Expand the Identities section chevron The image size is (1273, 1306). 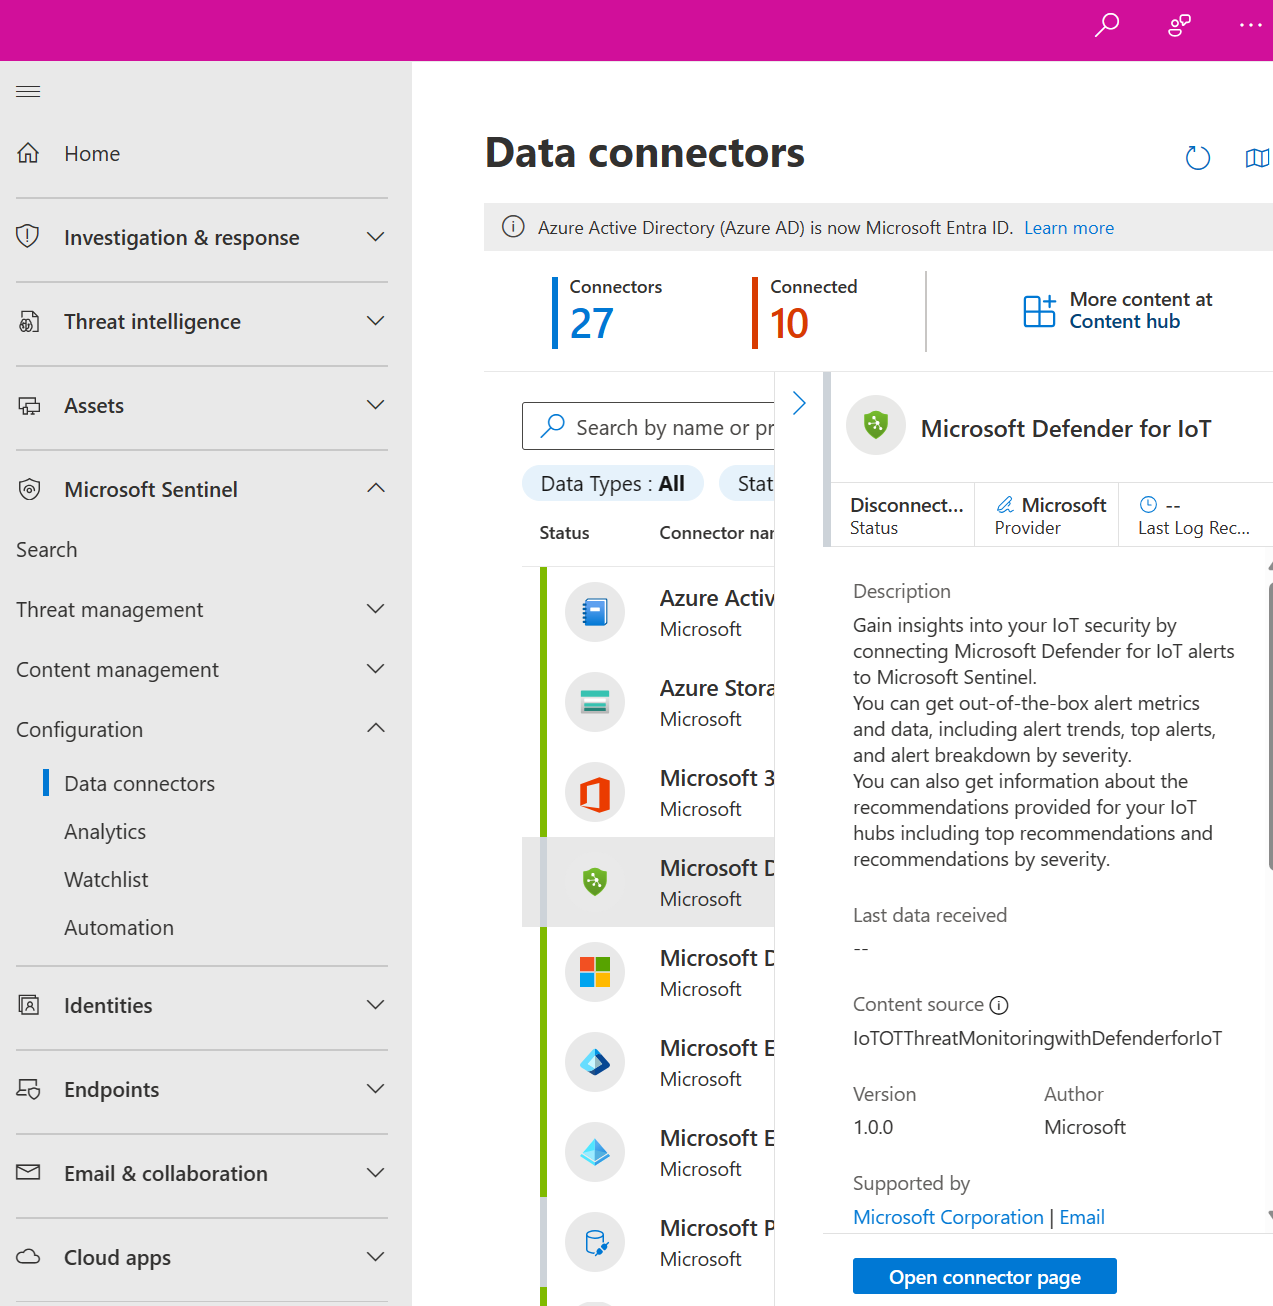click(376, 1005)
